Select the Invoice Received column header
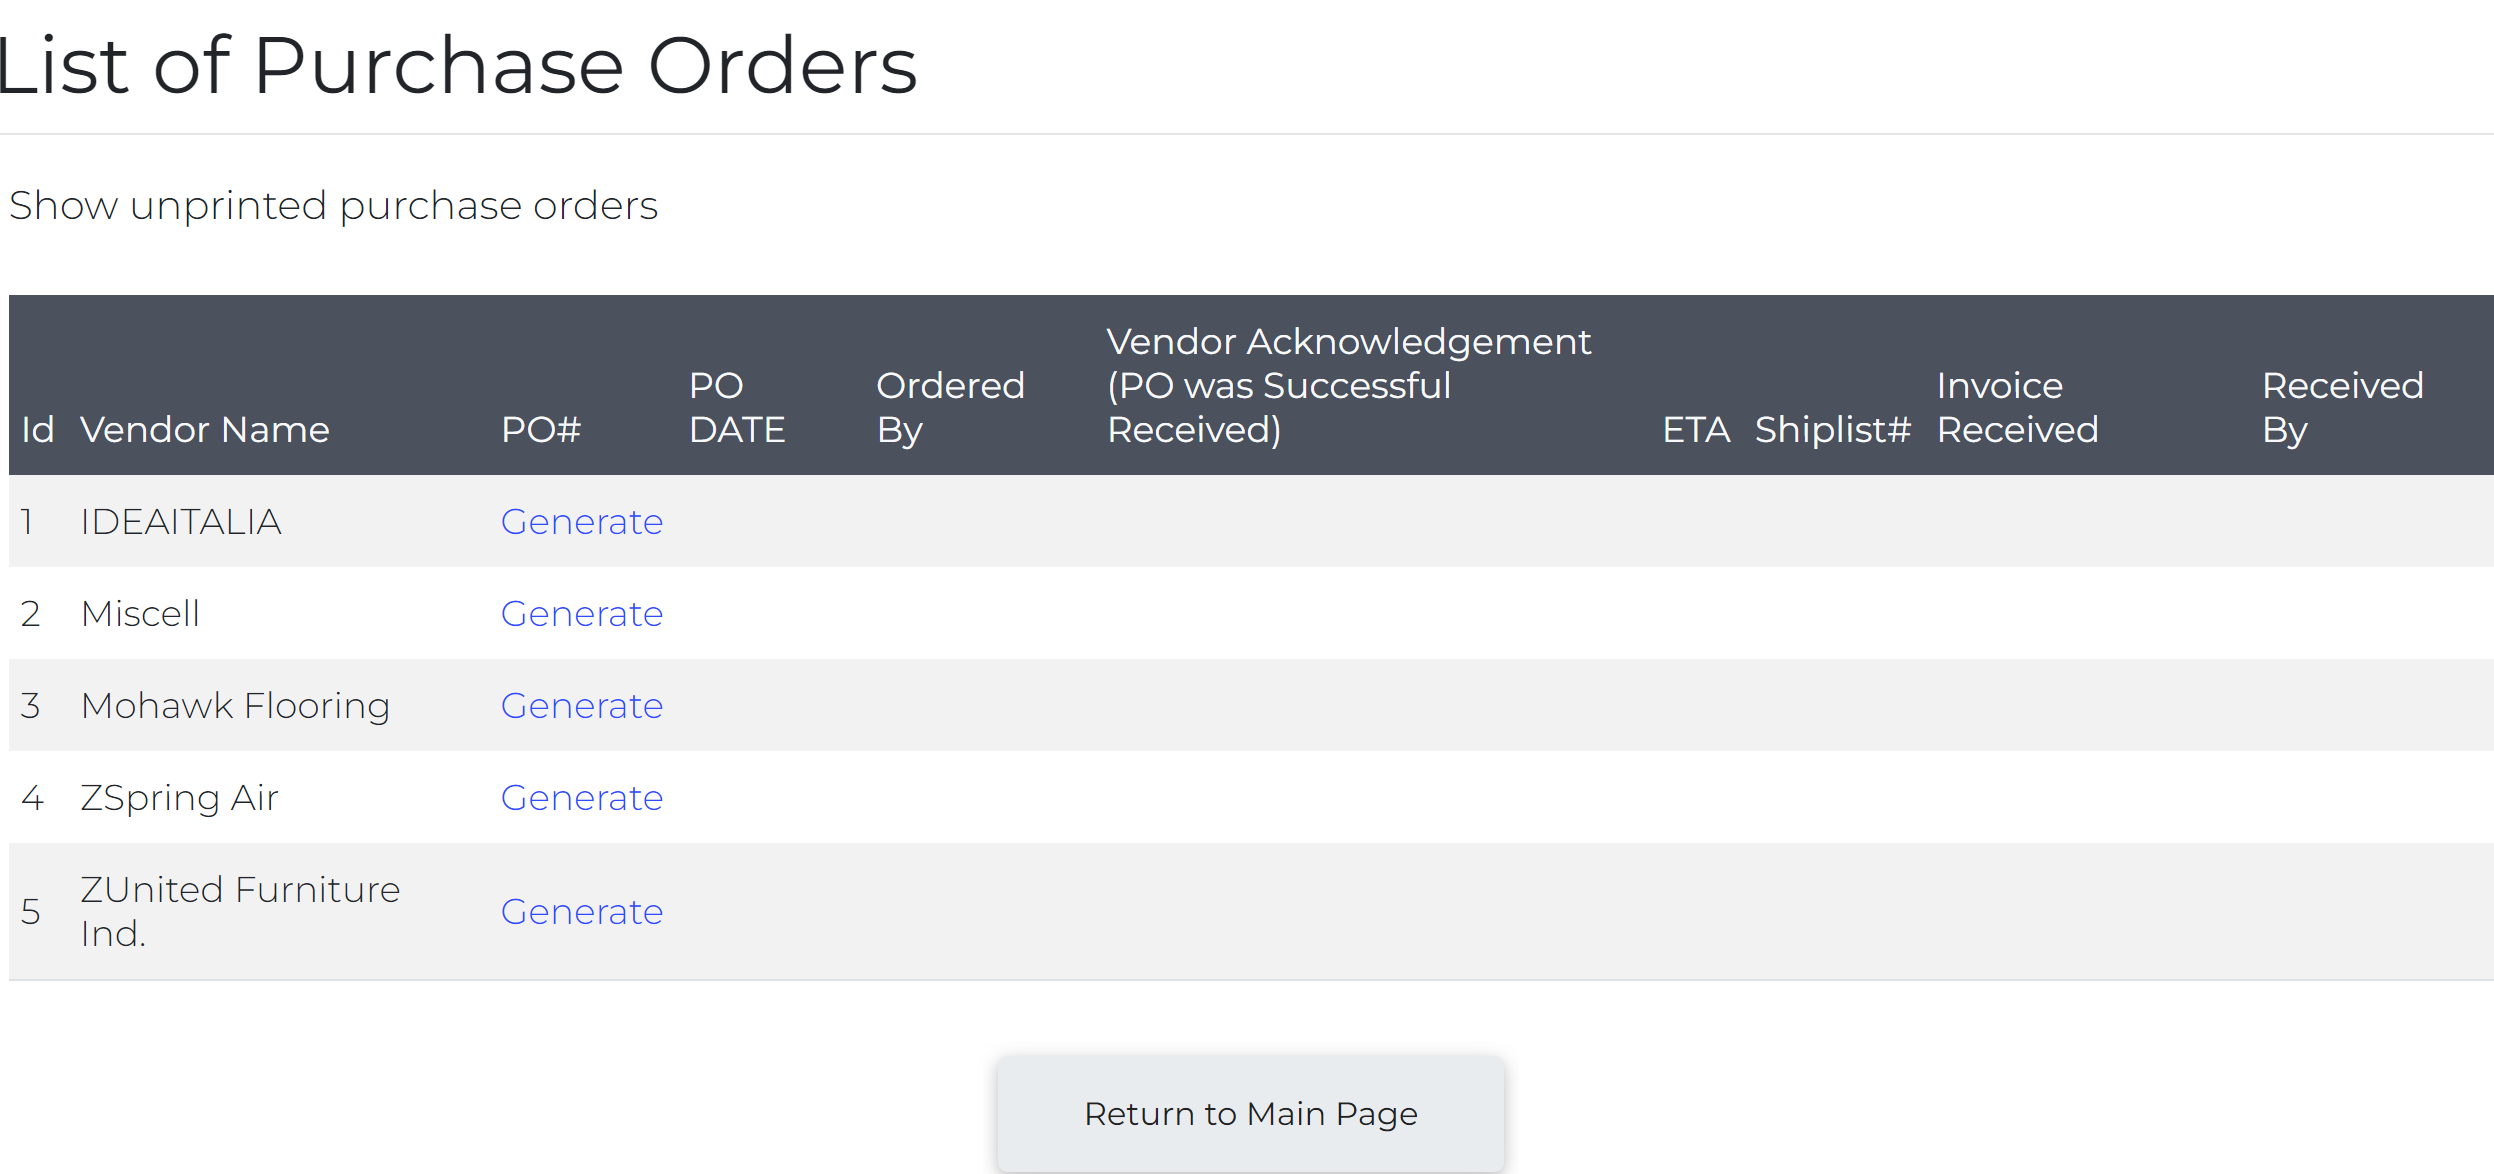This screenshot has width=2494, height=1174. click(2017, 408)
